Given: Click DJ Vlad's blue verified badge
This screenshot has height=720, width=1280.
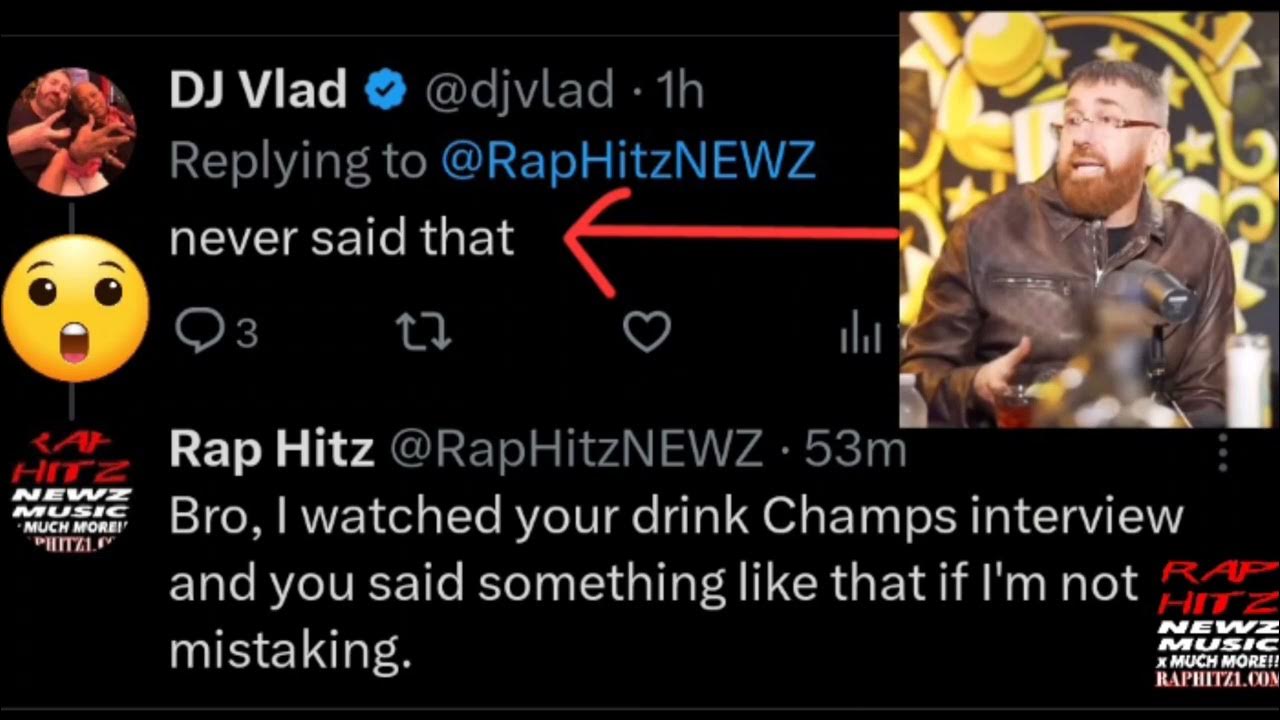Looking at the screenshot, I should point(385,92).
